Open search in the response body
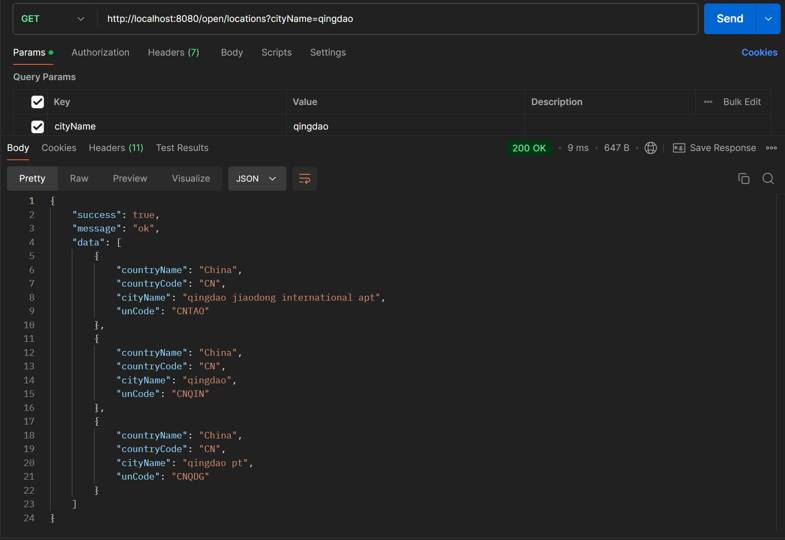The width and height of the screenshot is (785, 540). point(768,179)
